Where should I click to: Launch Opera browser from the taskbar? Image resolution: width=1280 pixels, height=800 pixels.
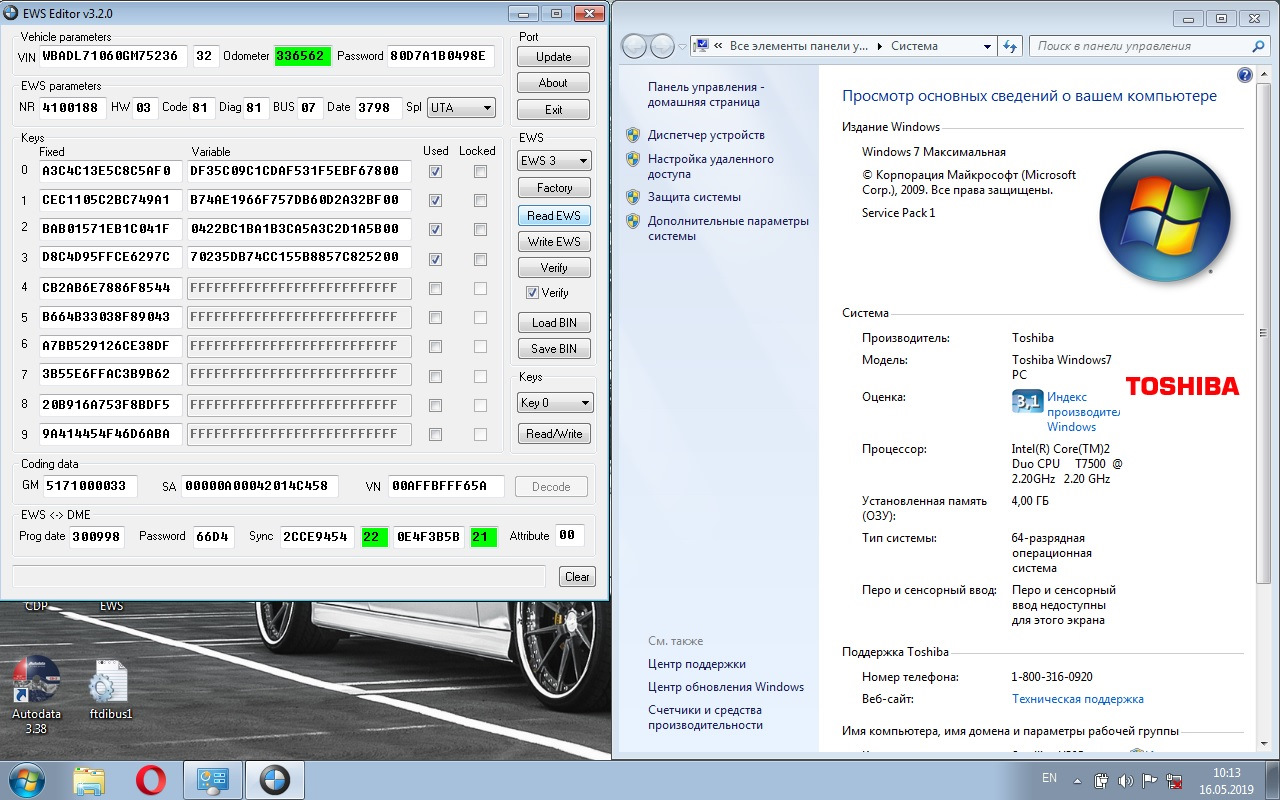pos(150,780)
